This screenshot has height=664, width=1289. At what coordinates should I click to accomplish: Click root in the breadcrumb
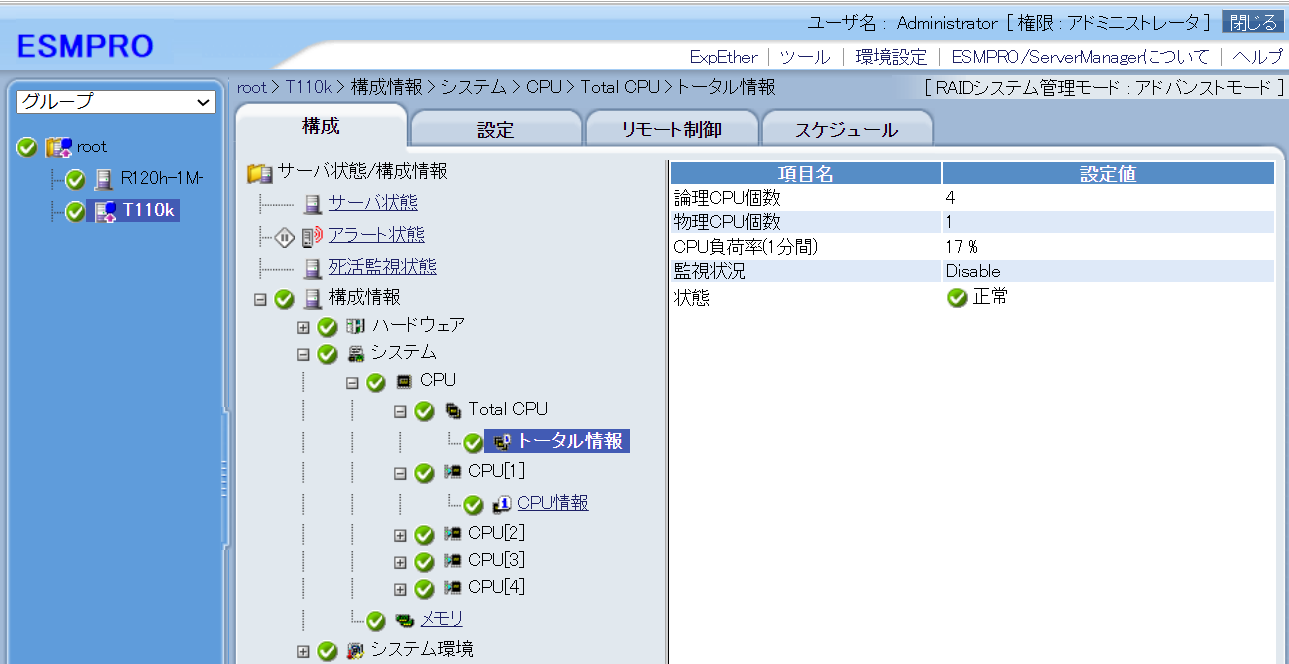tap(252, 87)
